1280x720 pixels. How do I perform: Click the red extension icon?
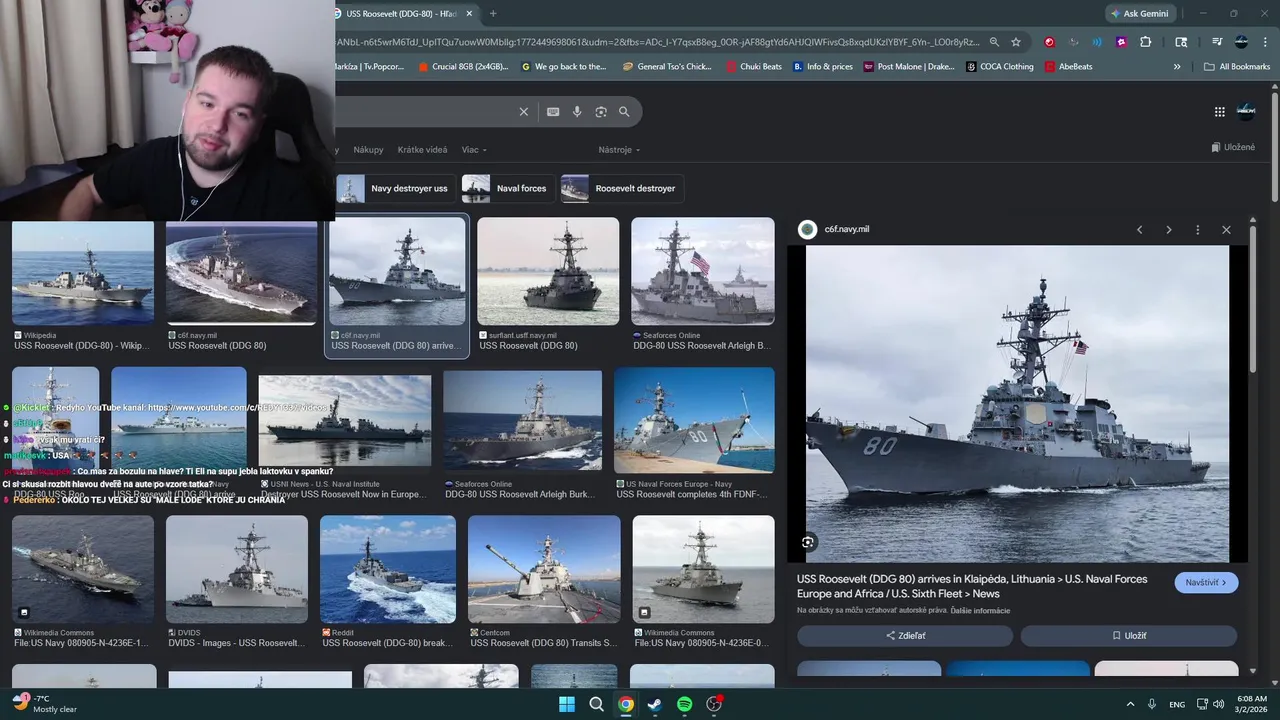tap(1049, 42)
